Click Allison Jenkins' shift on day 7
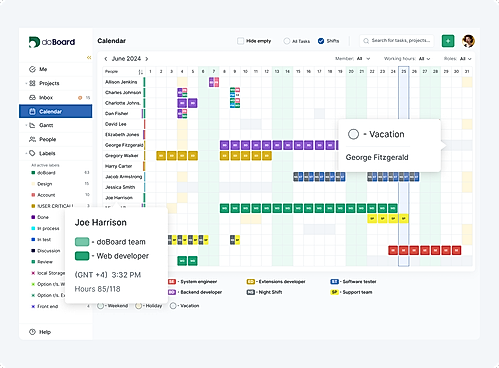This screenshot has height=368, width=499. (214, 82)
